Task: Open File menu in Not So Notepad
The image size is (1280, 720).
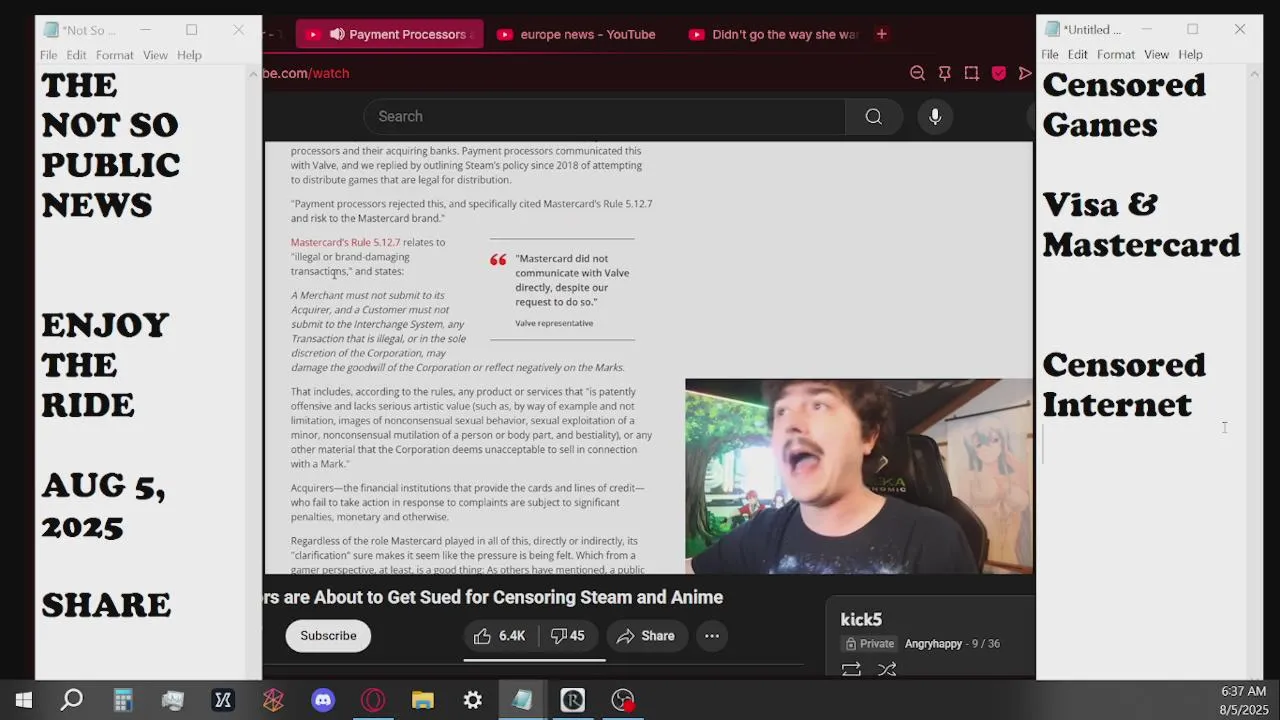Action: point(48,55)
